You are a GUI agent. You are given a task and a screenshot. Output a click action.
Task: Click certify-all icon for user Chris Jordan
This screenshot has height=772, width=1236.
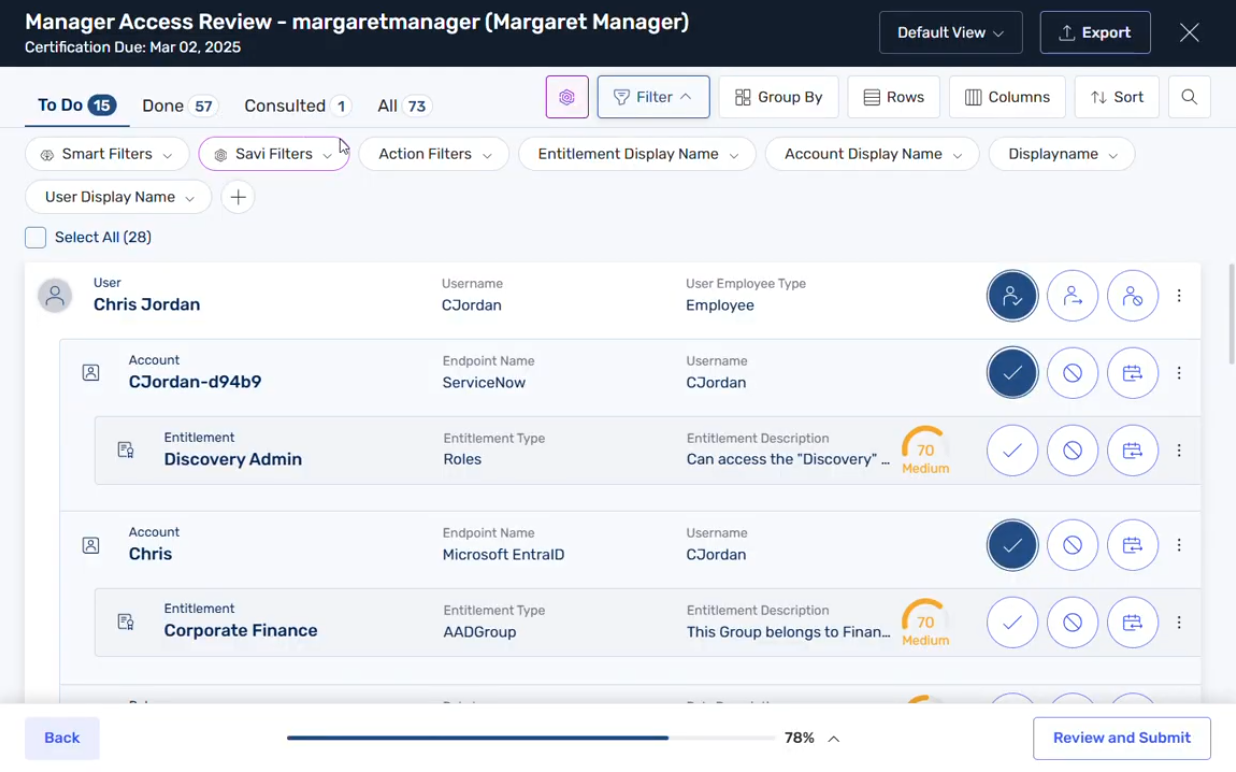coord(1012,296)
